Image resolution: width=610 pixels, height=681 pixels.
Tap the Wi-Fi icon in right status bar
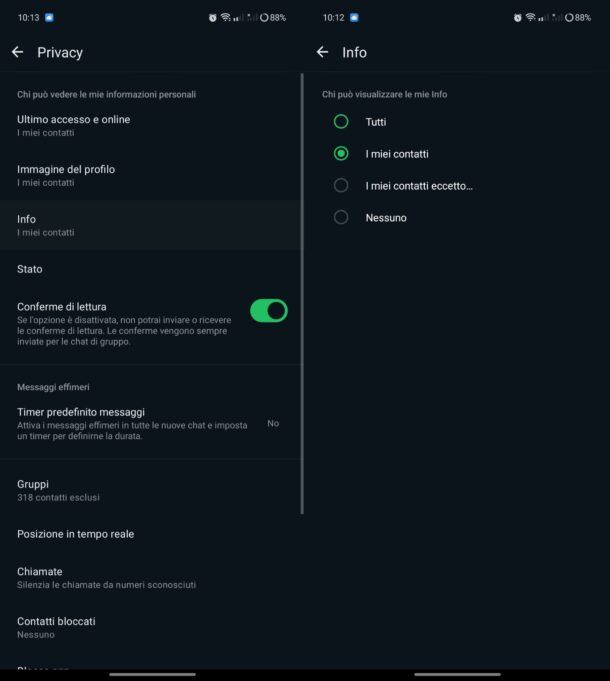tap(530, 17)
